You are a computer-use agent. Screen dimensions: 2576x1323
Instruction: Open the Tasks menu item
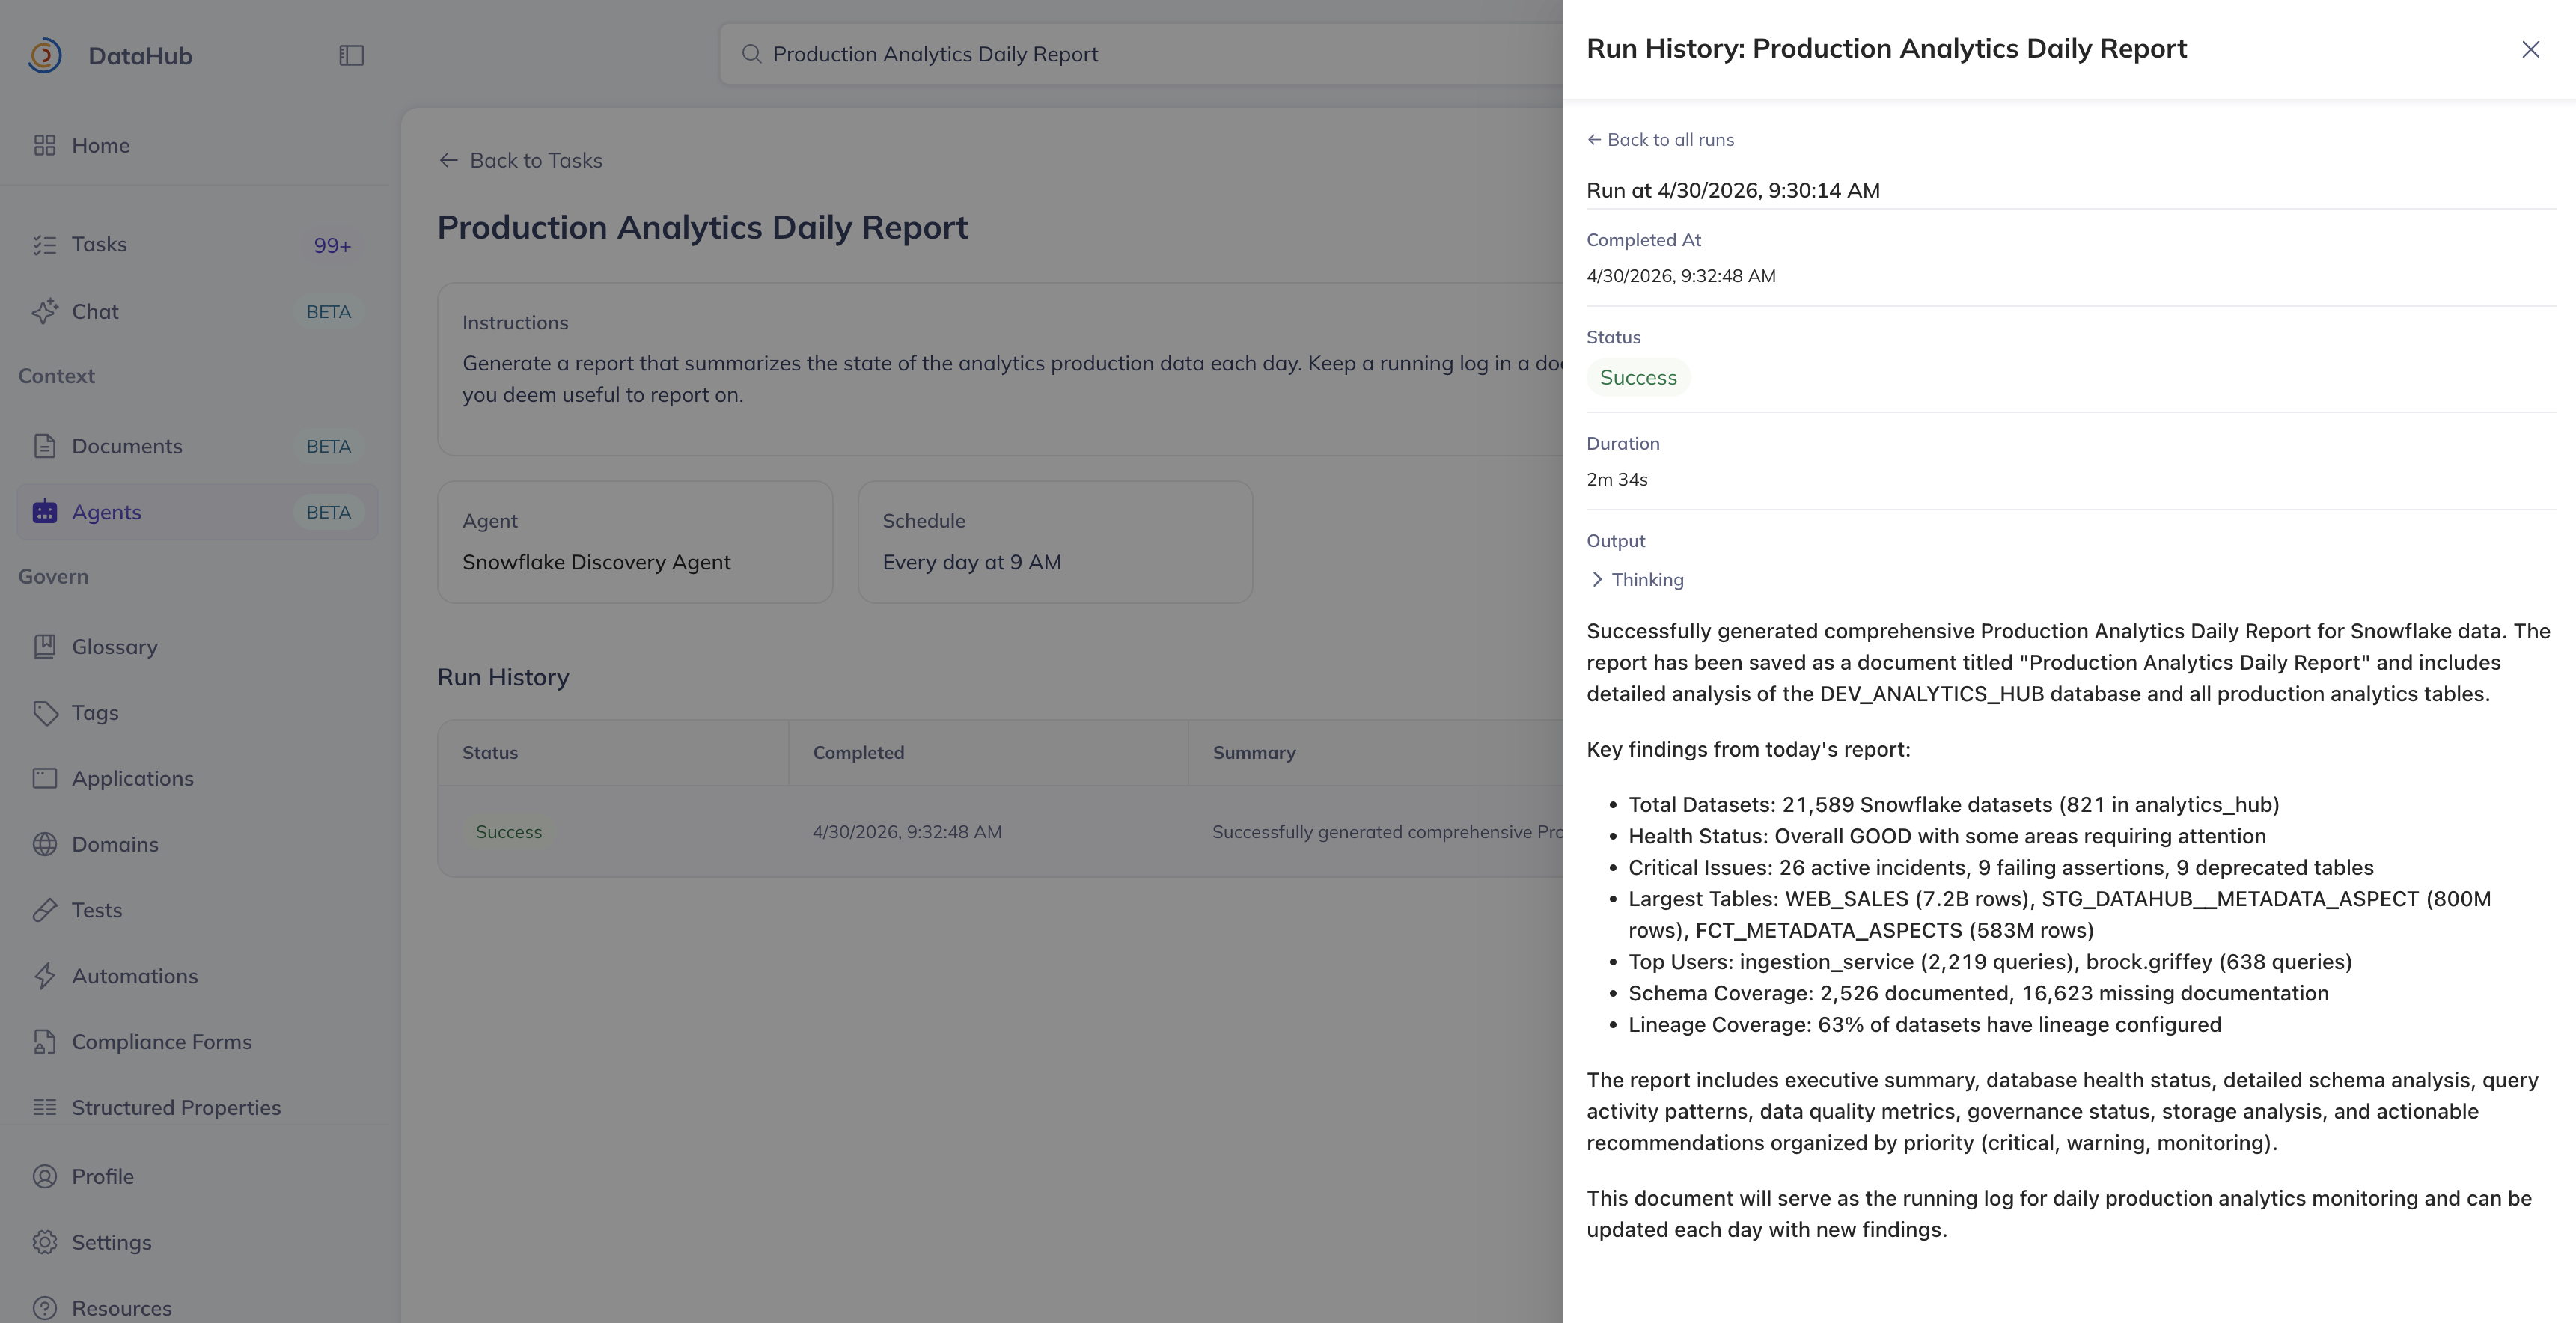tap(99, 245)
